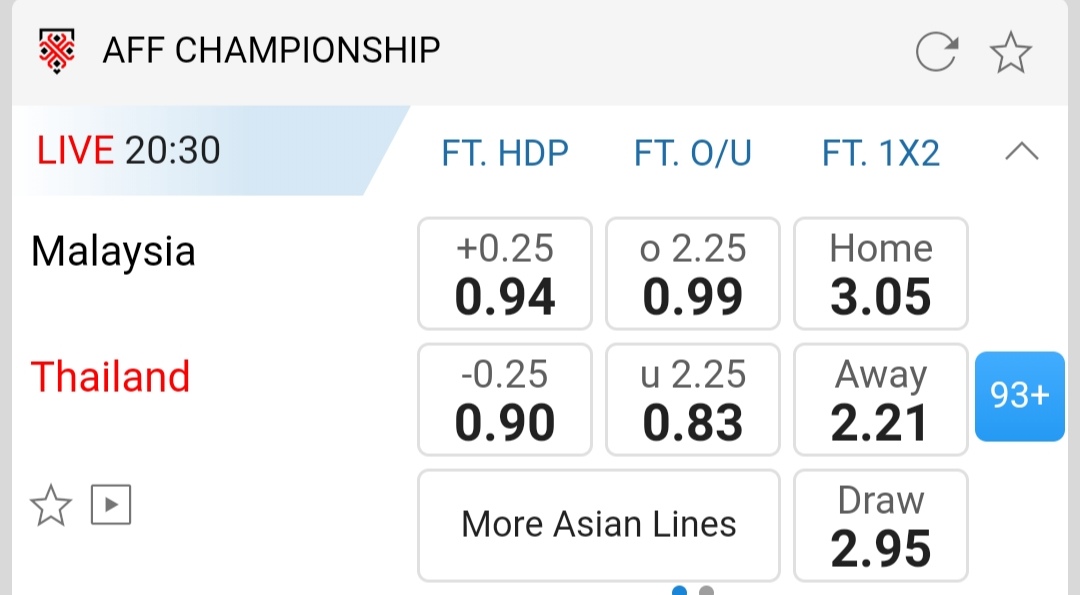Pick under 2.25 goals at 0.83

[692, 399]
